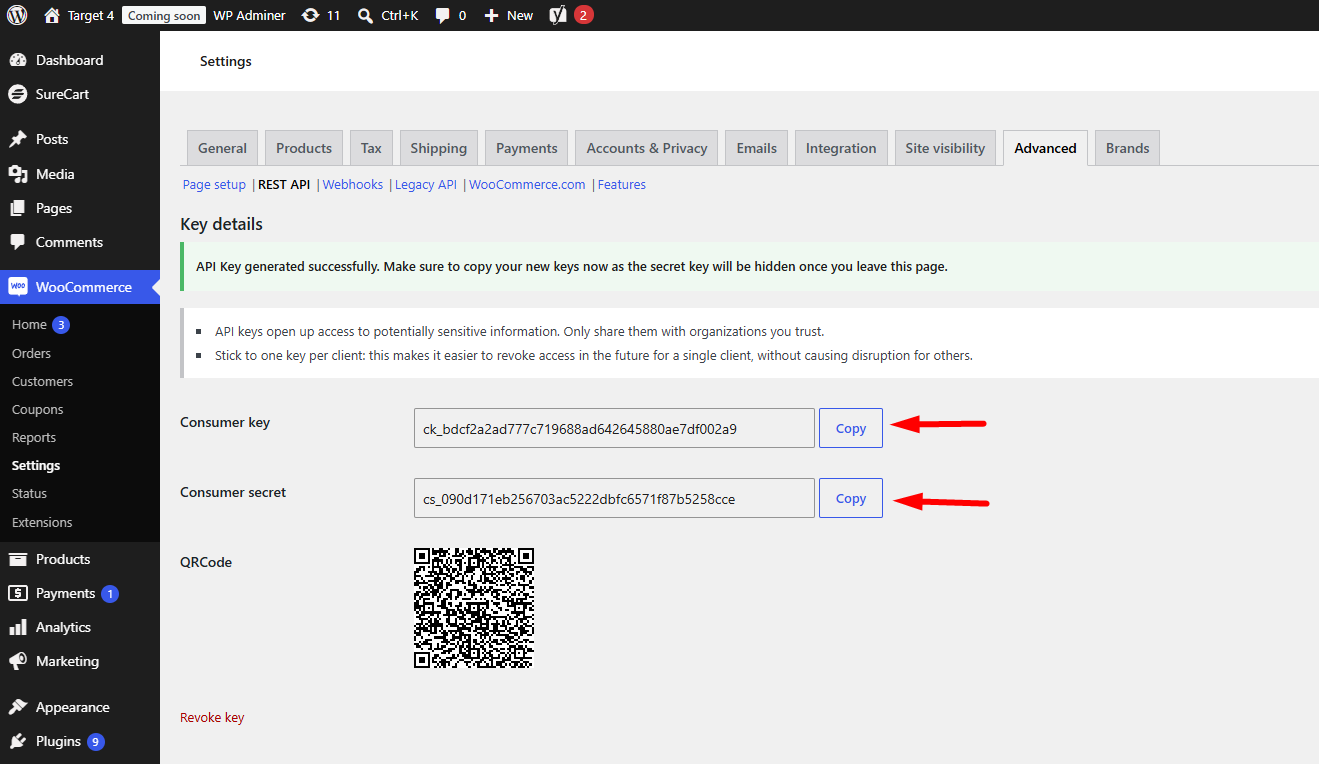Click the QR code image
Viewport: 1319px width, 764px height.
[474, 607]
